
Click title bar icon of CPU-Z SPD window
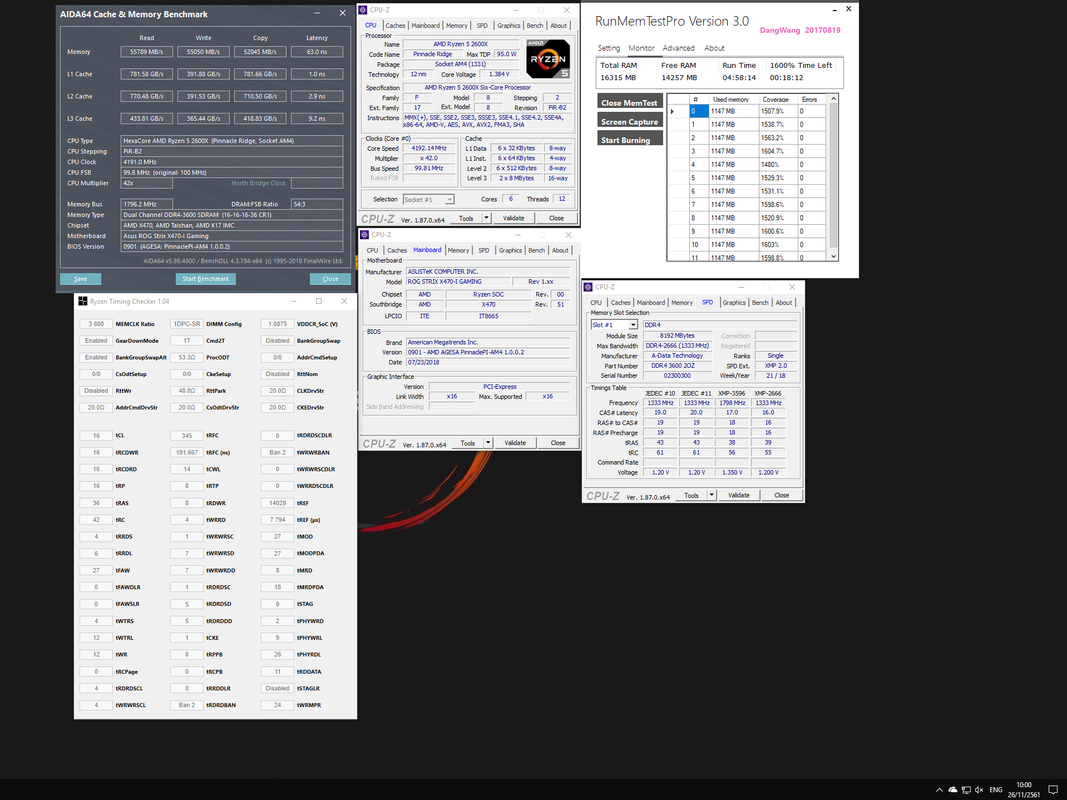[x=588, y=287]
